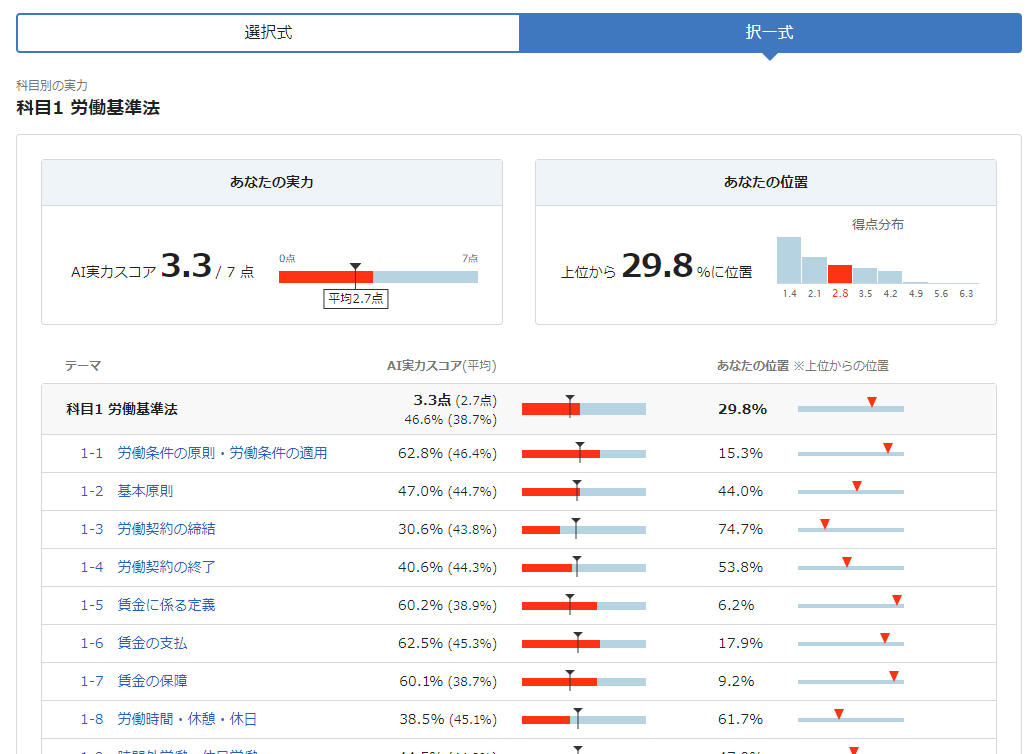The height and width of the screenshot is (754, 1035).
Task: Click the 62.8% (46.4%) score text
Action: 448,454
